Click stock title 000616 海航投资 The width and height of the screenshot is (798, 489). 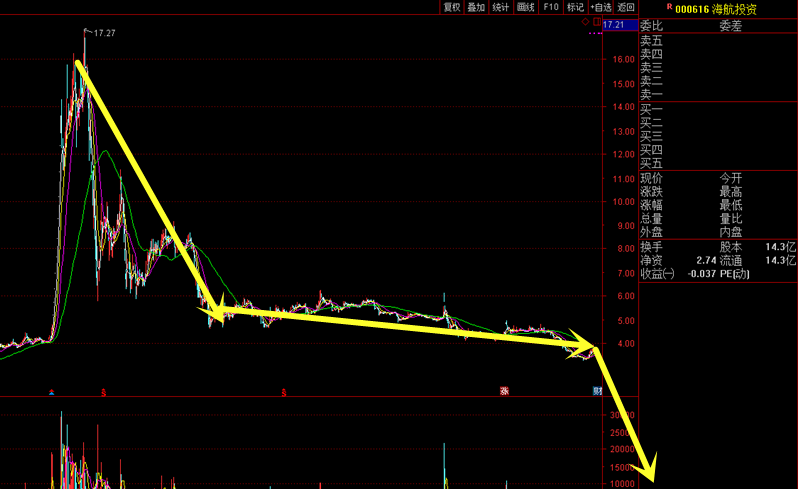[716, 9]
